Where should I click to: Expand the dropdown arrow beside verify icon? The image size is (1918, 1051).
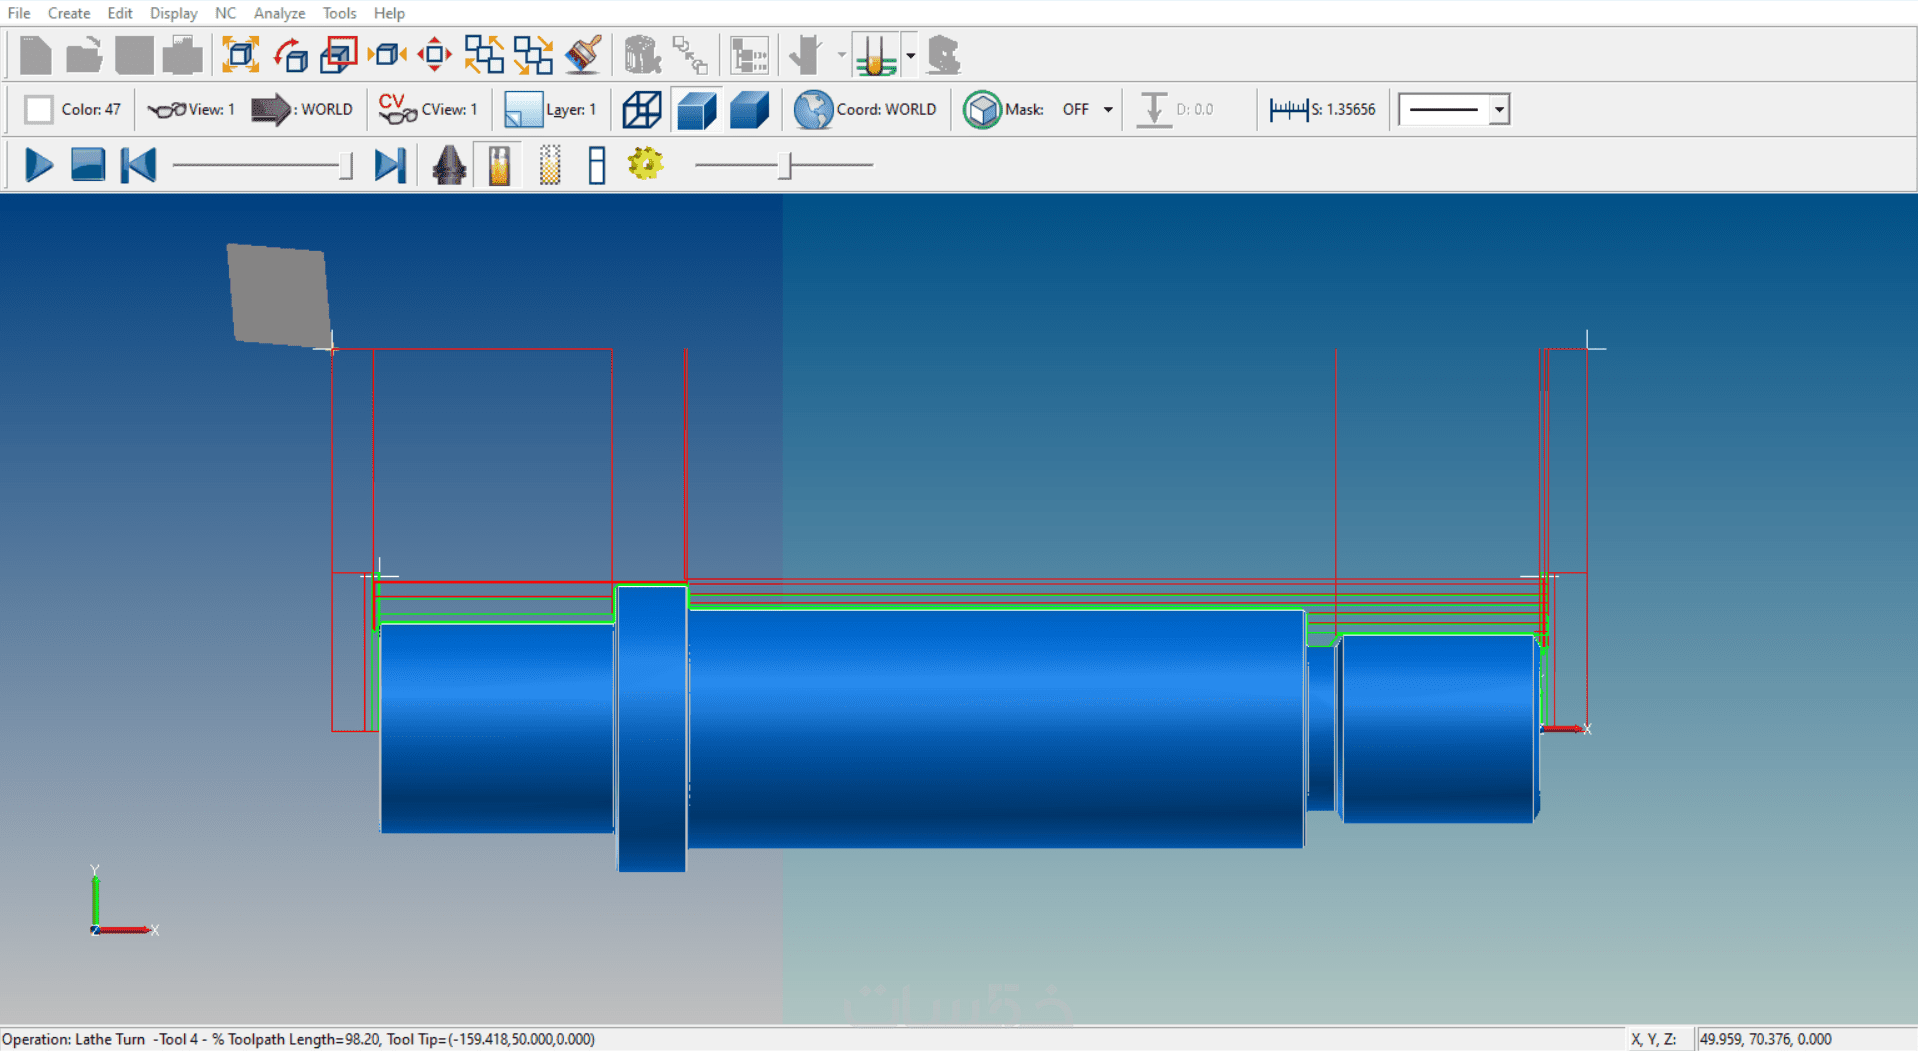pyautogui.click(x=910, y=55)
